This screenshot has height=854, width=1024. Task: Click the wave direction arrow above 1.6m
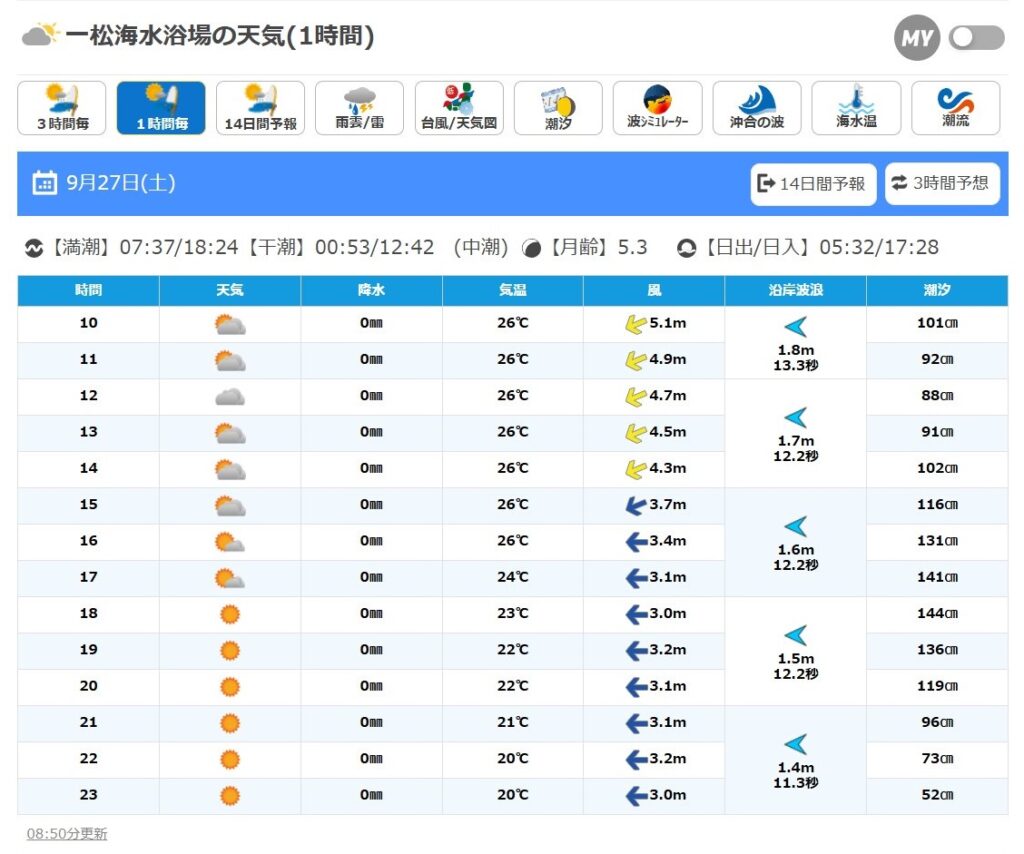[x=796, y=526]
